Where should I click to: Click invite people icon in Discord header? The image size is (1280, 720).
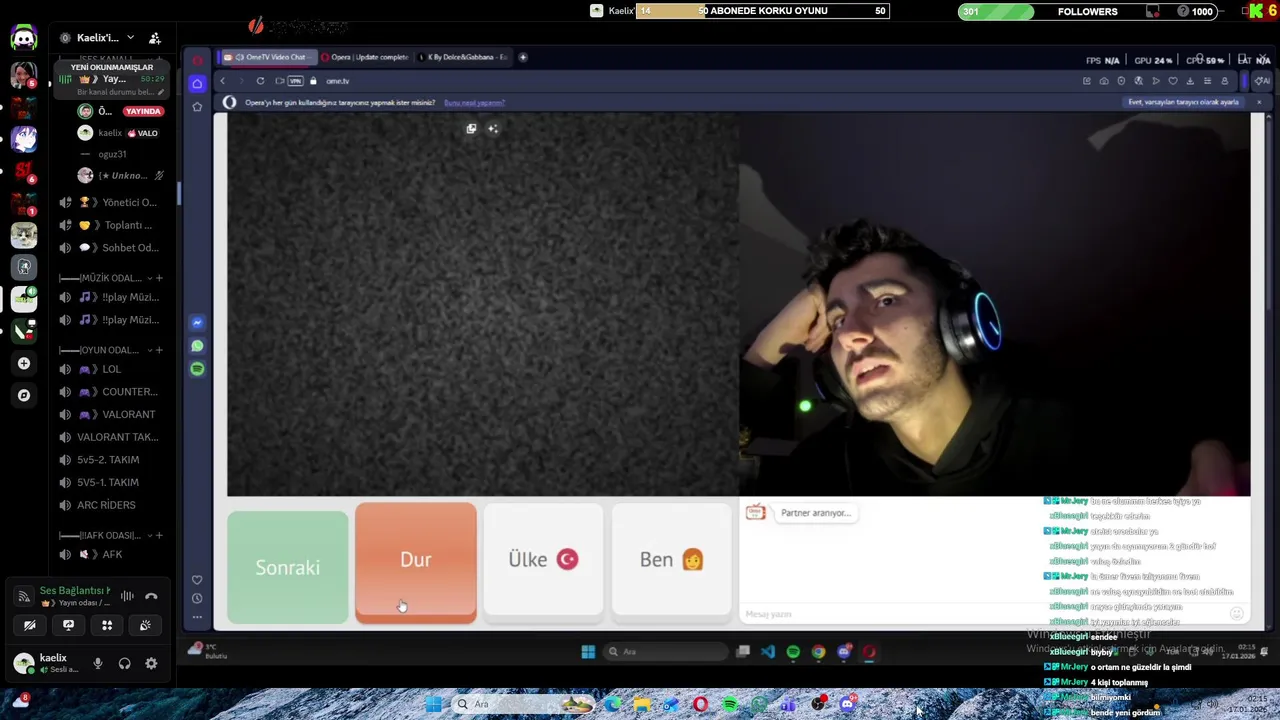[155, 38]
